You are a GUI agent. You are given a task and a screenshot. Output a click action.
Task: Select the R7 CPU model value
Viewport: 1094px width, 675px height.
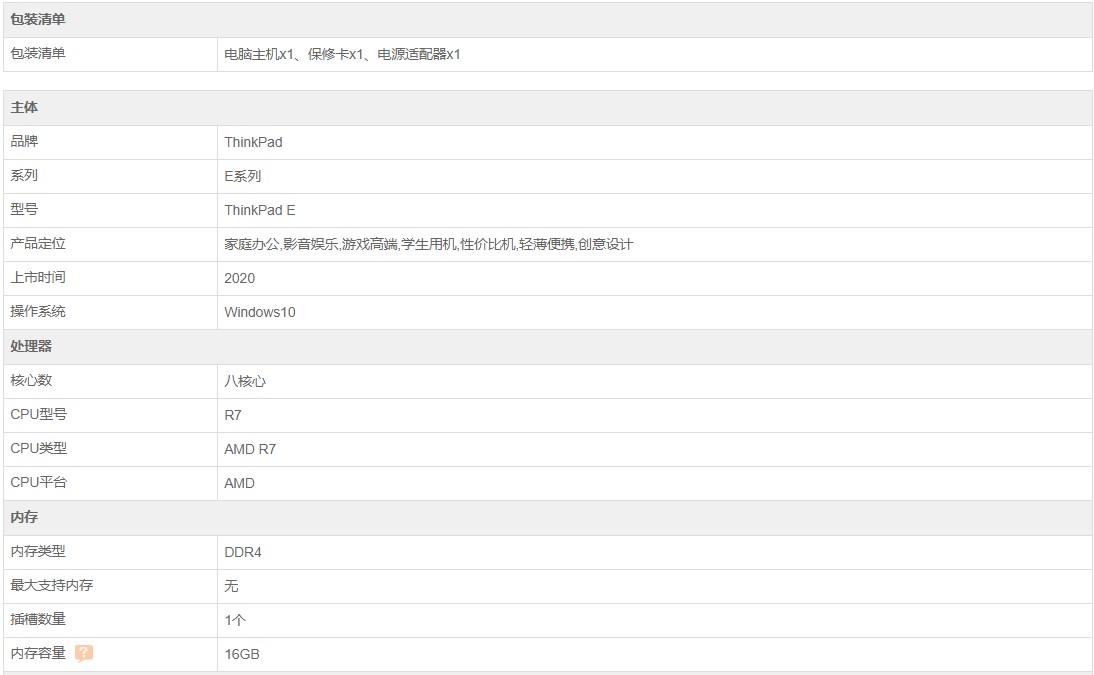click(233, 415)
